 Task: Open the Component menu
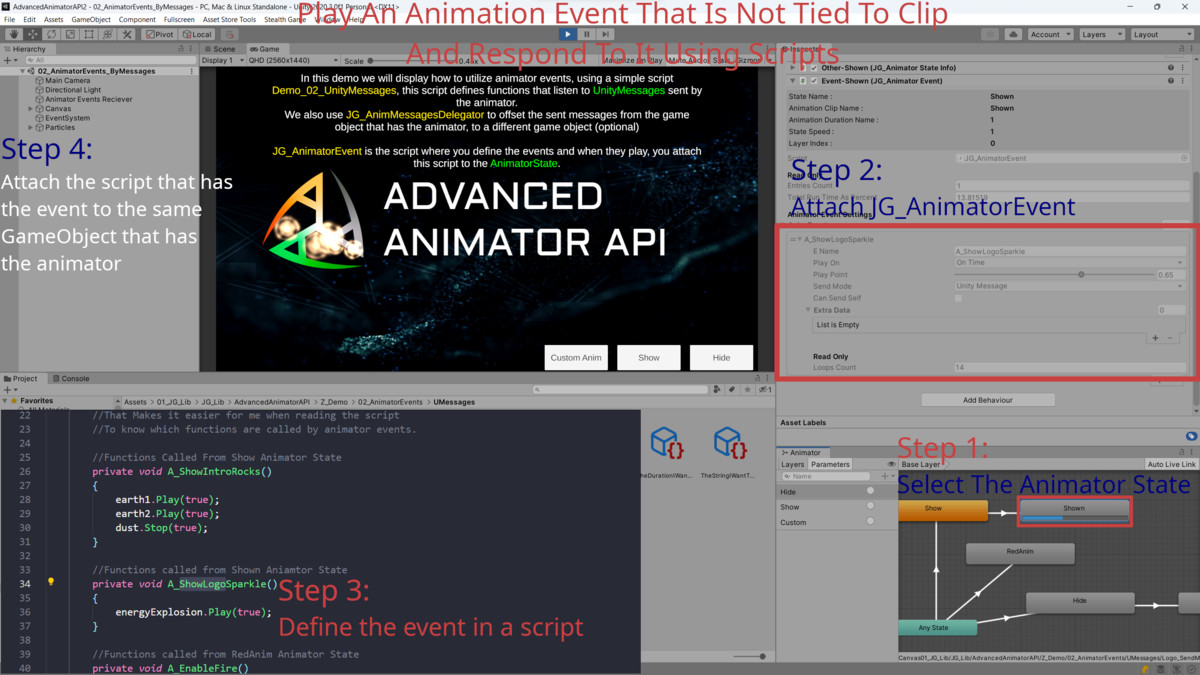[x=137, y=19]
